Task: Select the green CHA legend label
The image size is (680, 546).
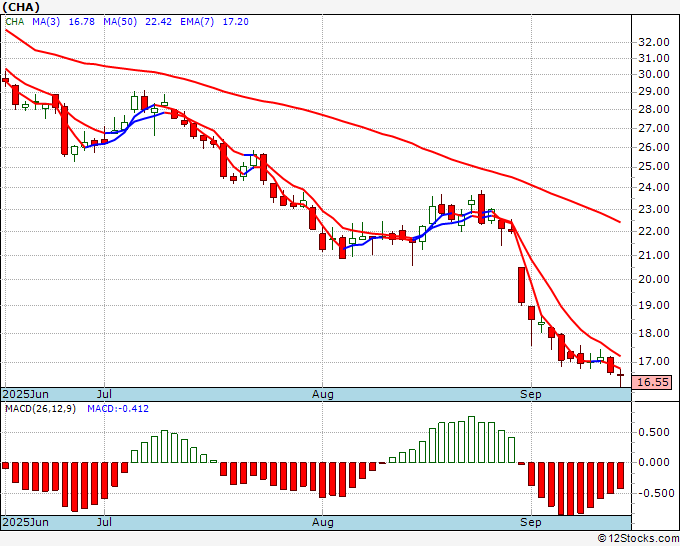Action: tap(15, 22)
